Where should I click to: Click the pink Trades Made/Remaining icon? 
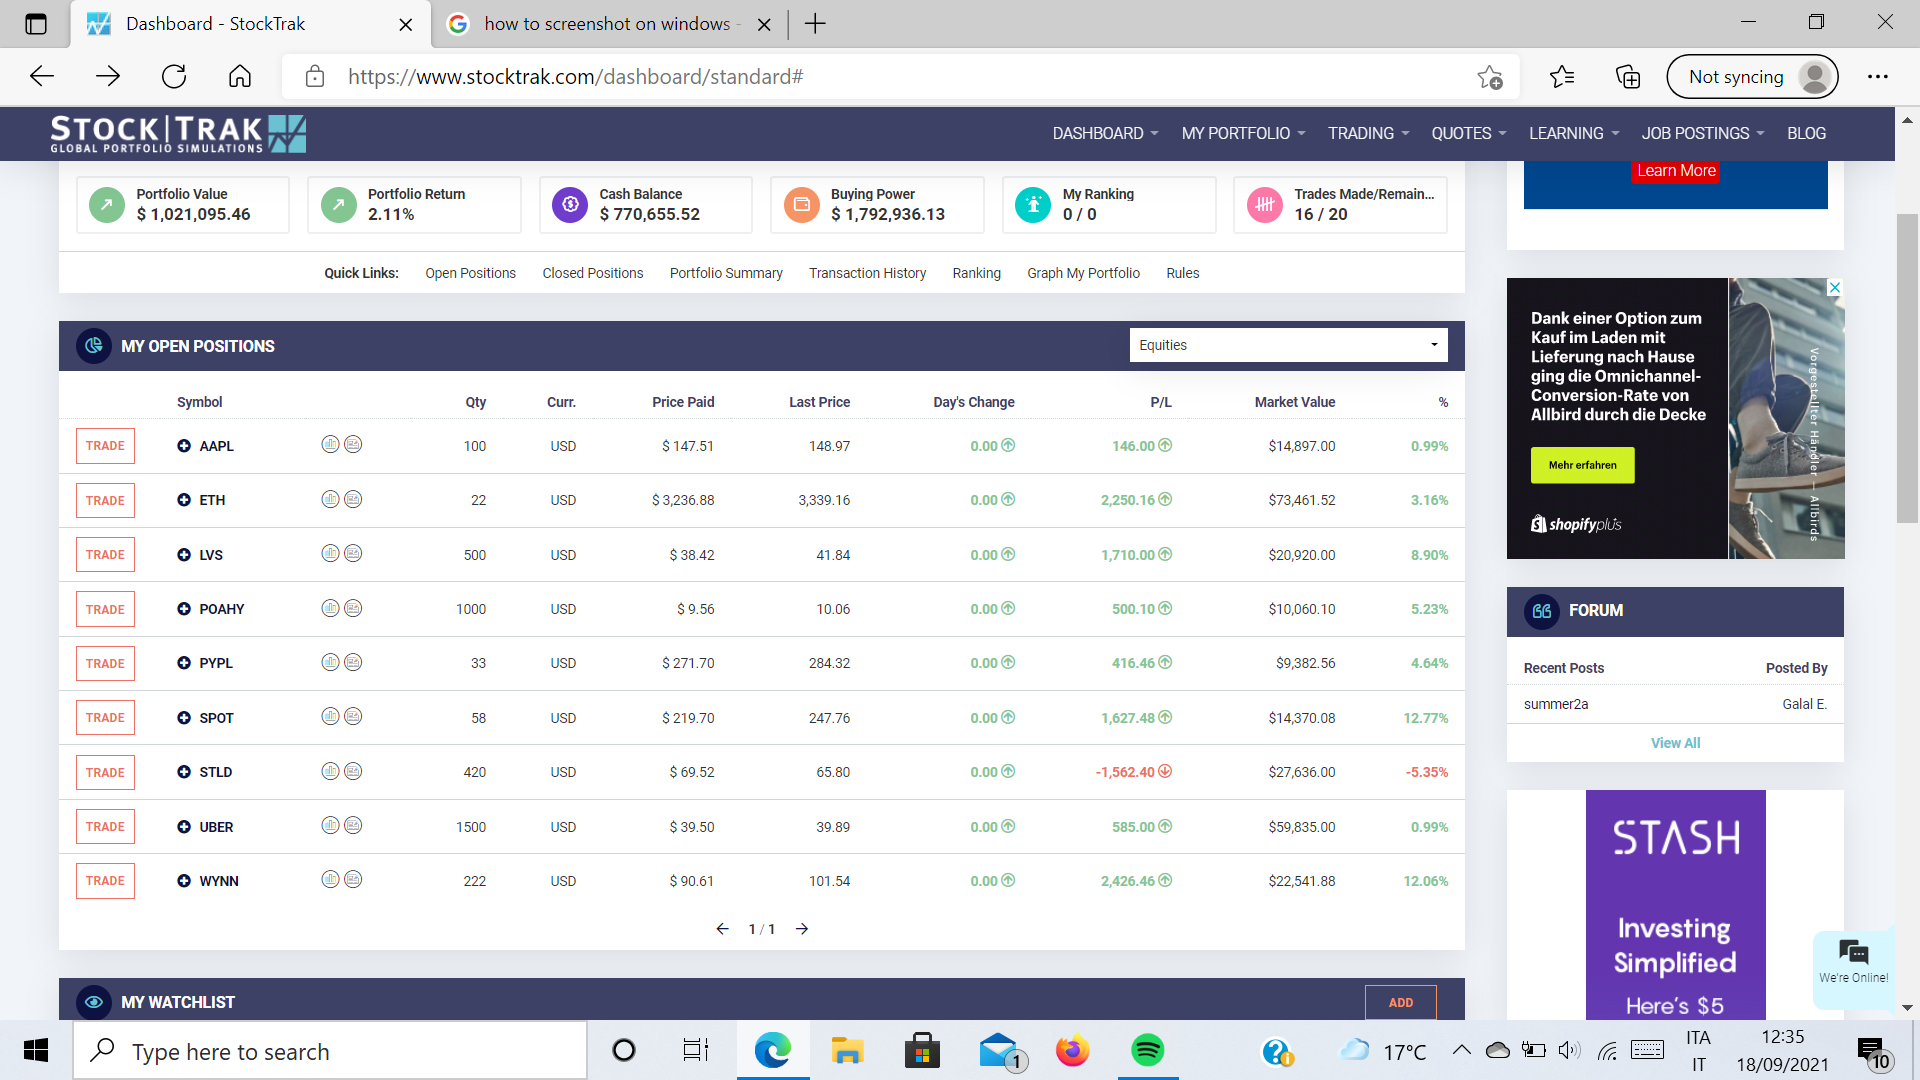(1265, 205)
